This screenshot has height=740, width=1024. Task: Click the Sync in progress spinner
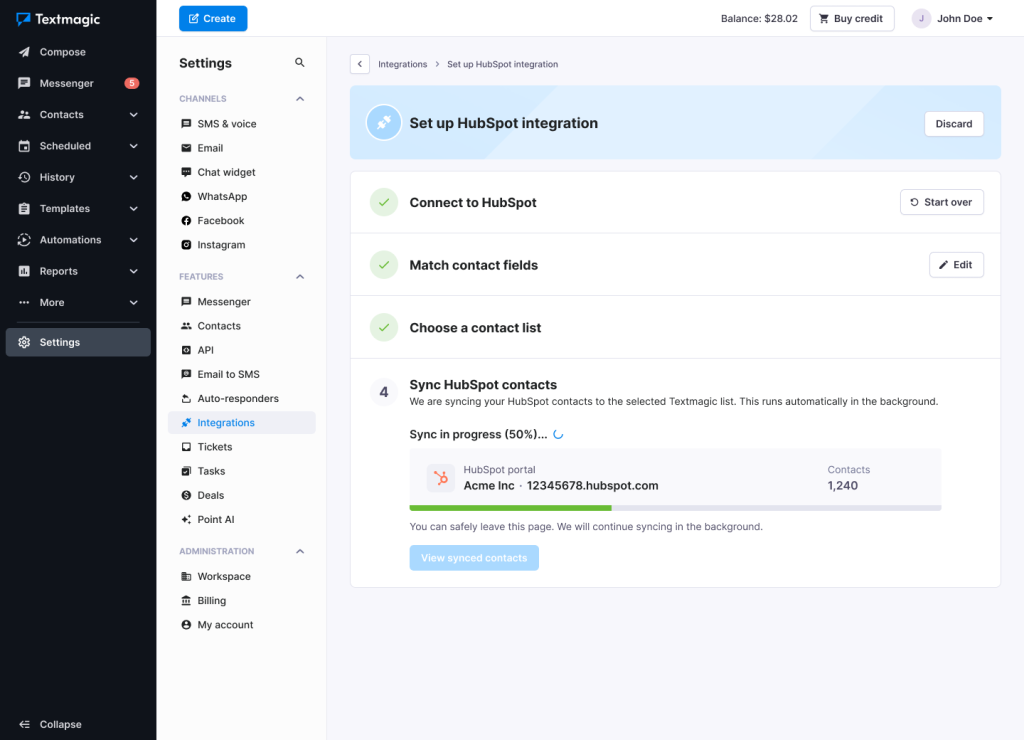pos(558,434)
